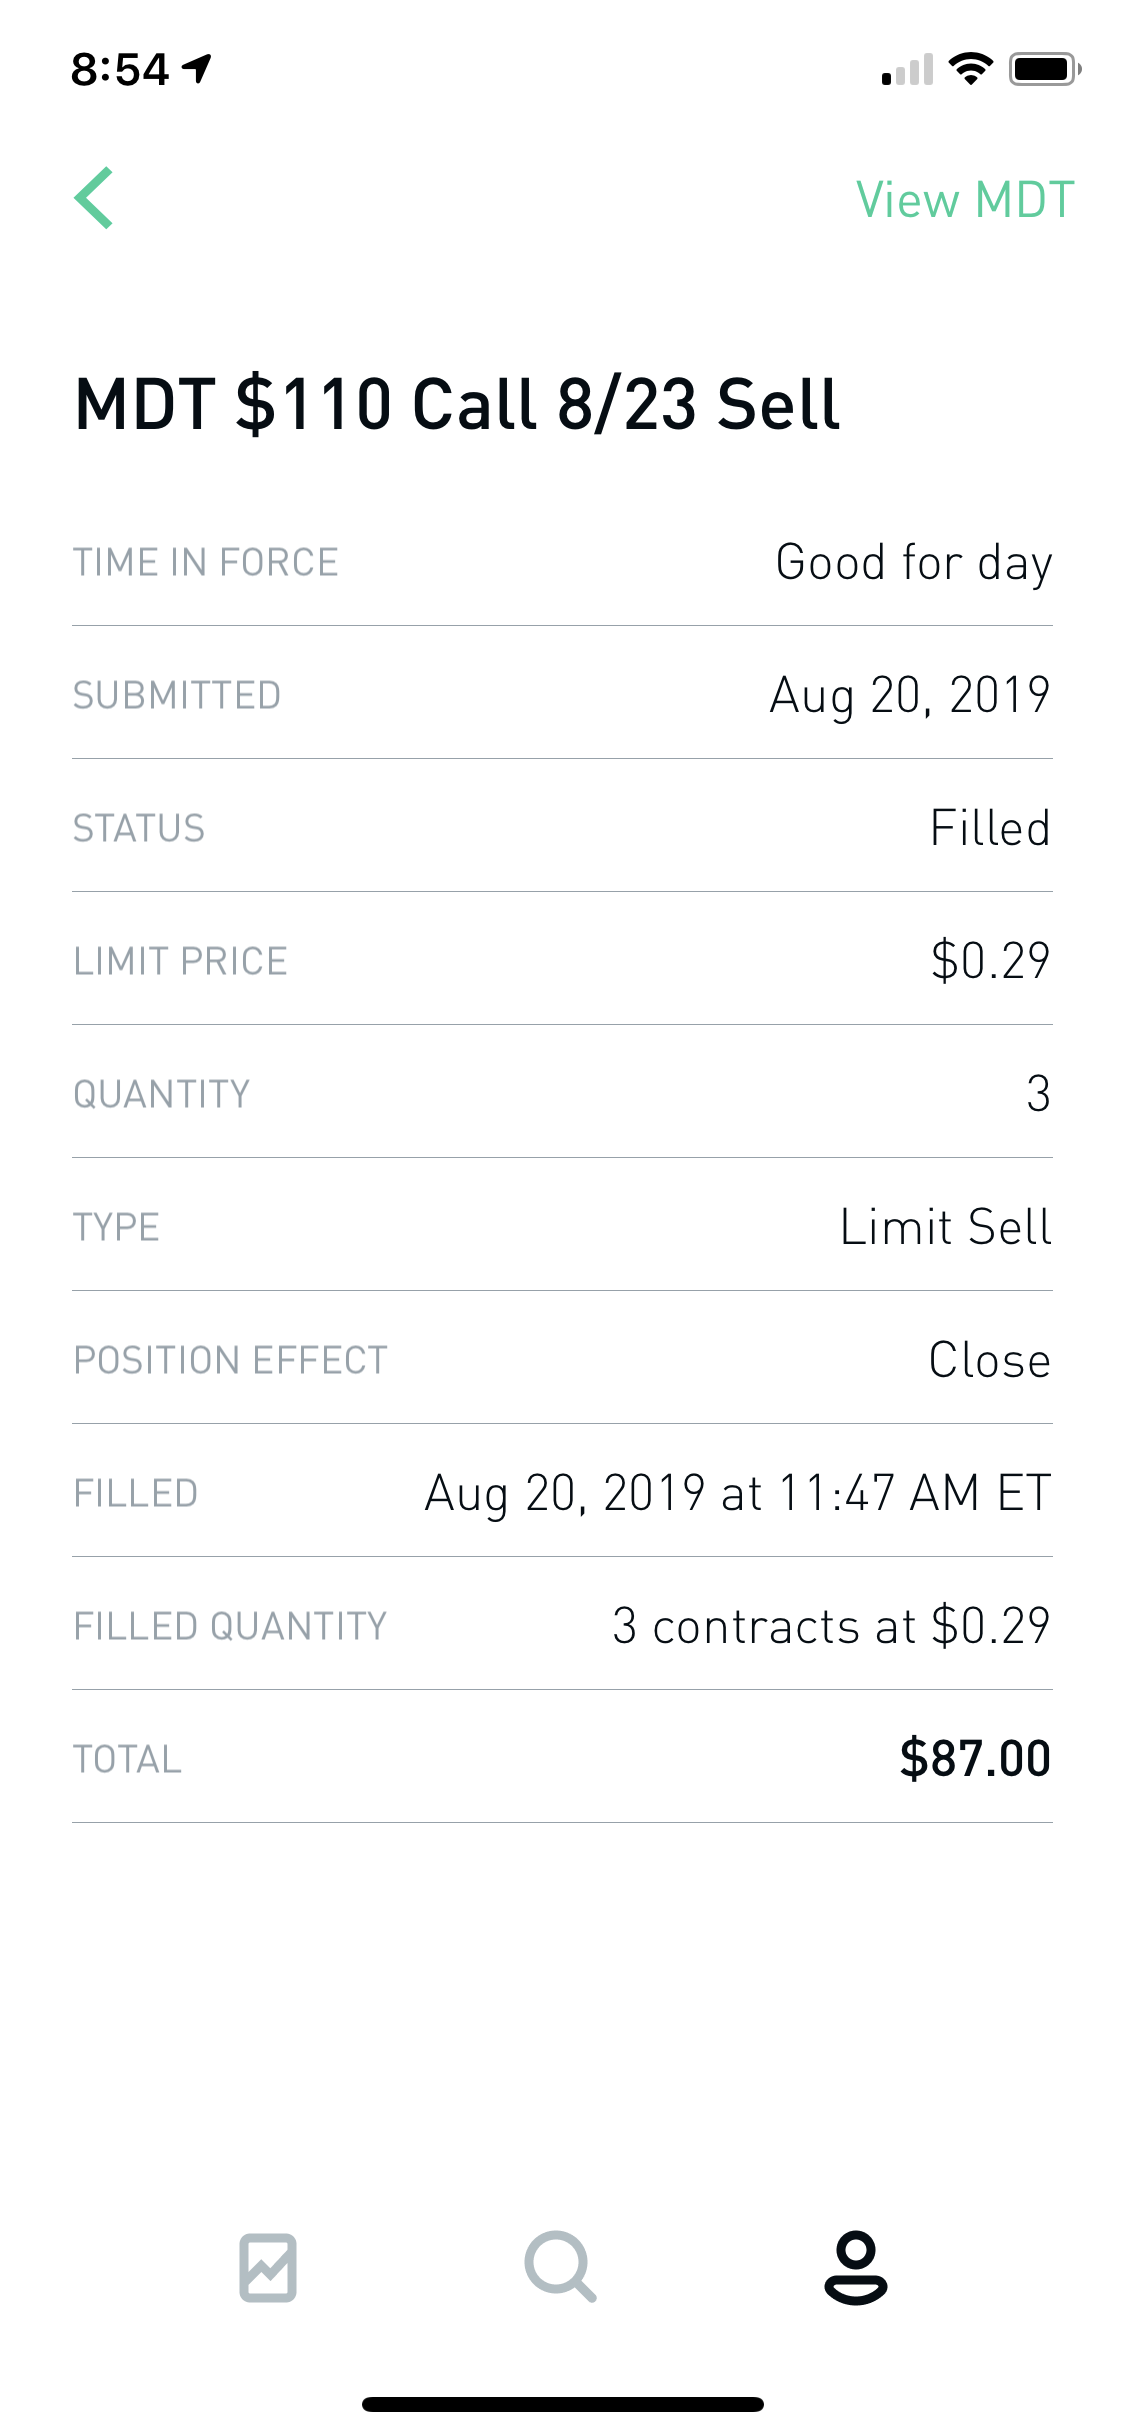The height and width of the screenshot is (2436, 1125).
Task: Tap the Limit Sell type value
Action: click(x=945, y=1227)
